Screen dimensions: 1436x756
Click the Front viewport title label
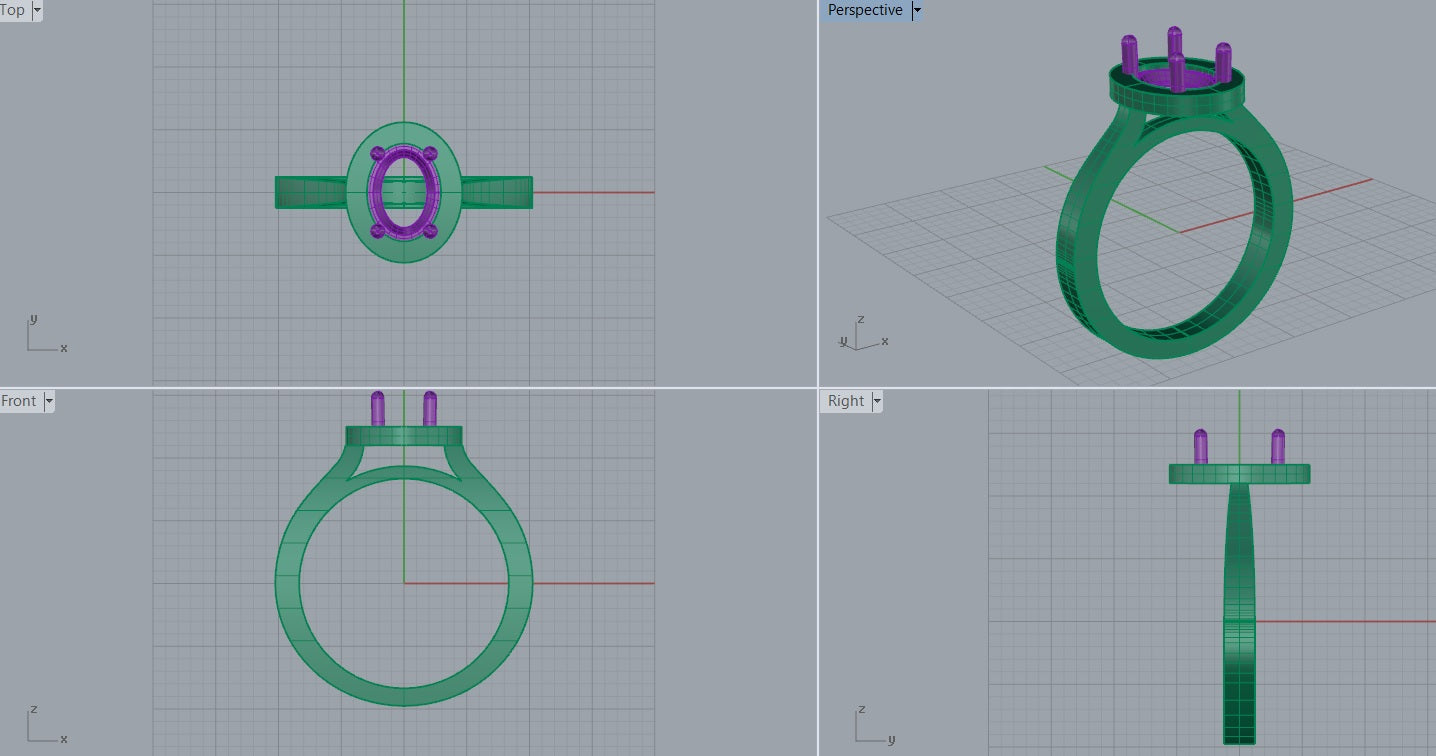coord(19,401)
